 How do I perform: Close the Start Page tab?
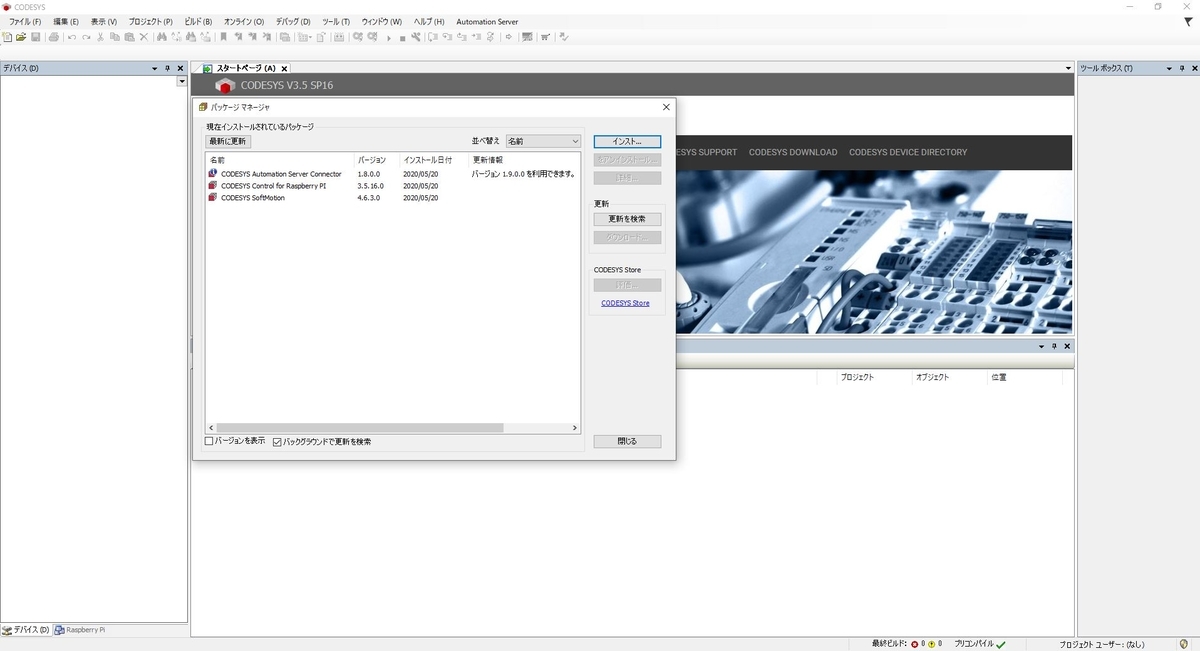pyautogui.click(x=284, y=68)
